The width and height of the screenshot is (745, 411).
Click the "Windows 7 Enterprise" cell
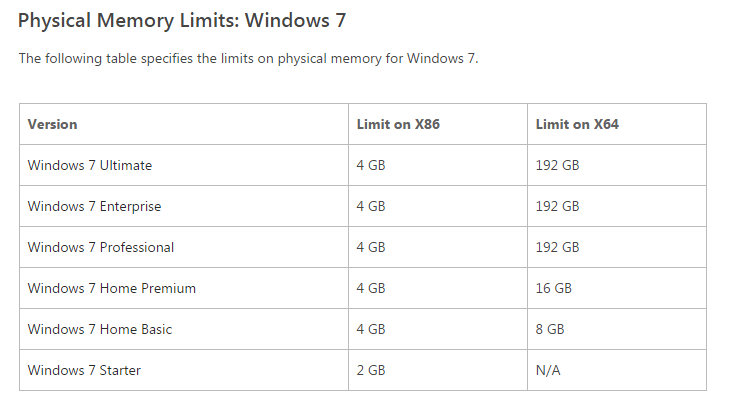[94, 206]
